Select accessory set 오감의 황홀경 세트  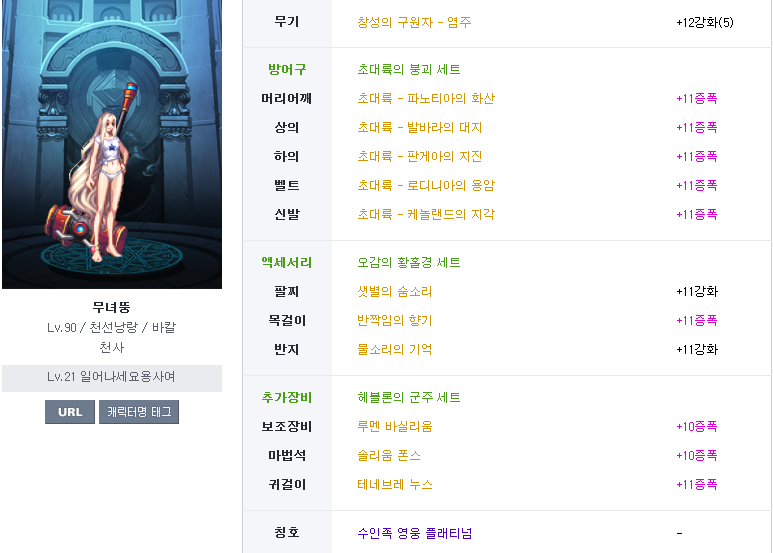(409, 263)
